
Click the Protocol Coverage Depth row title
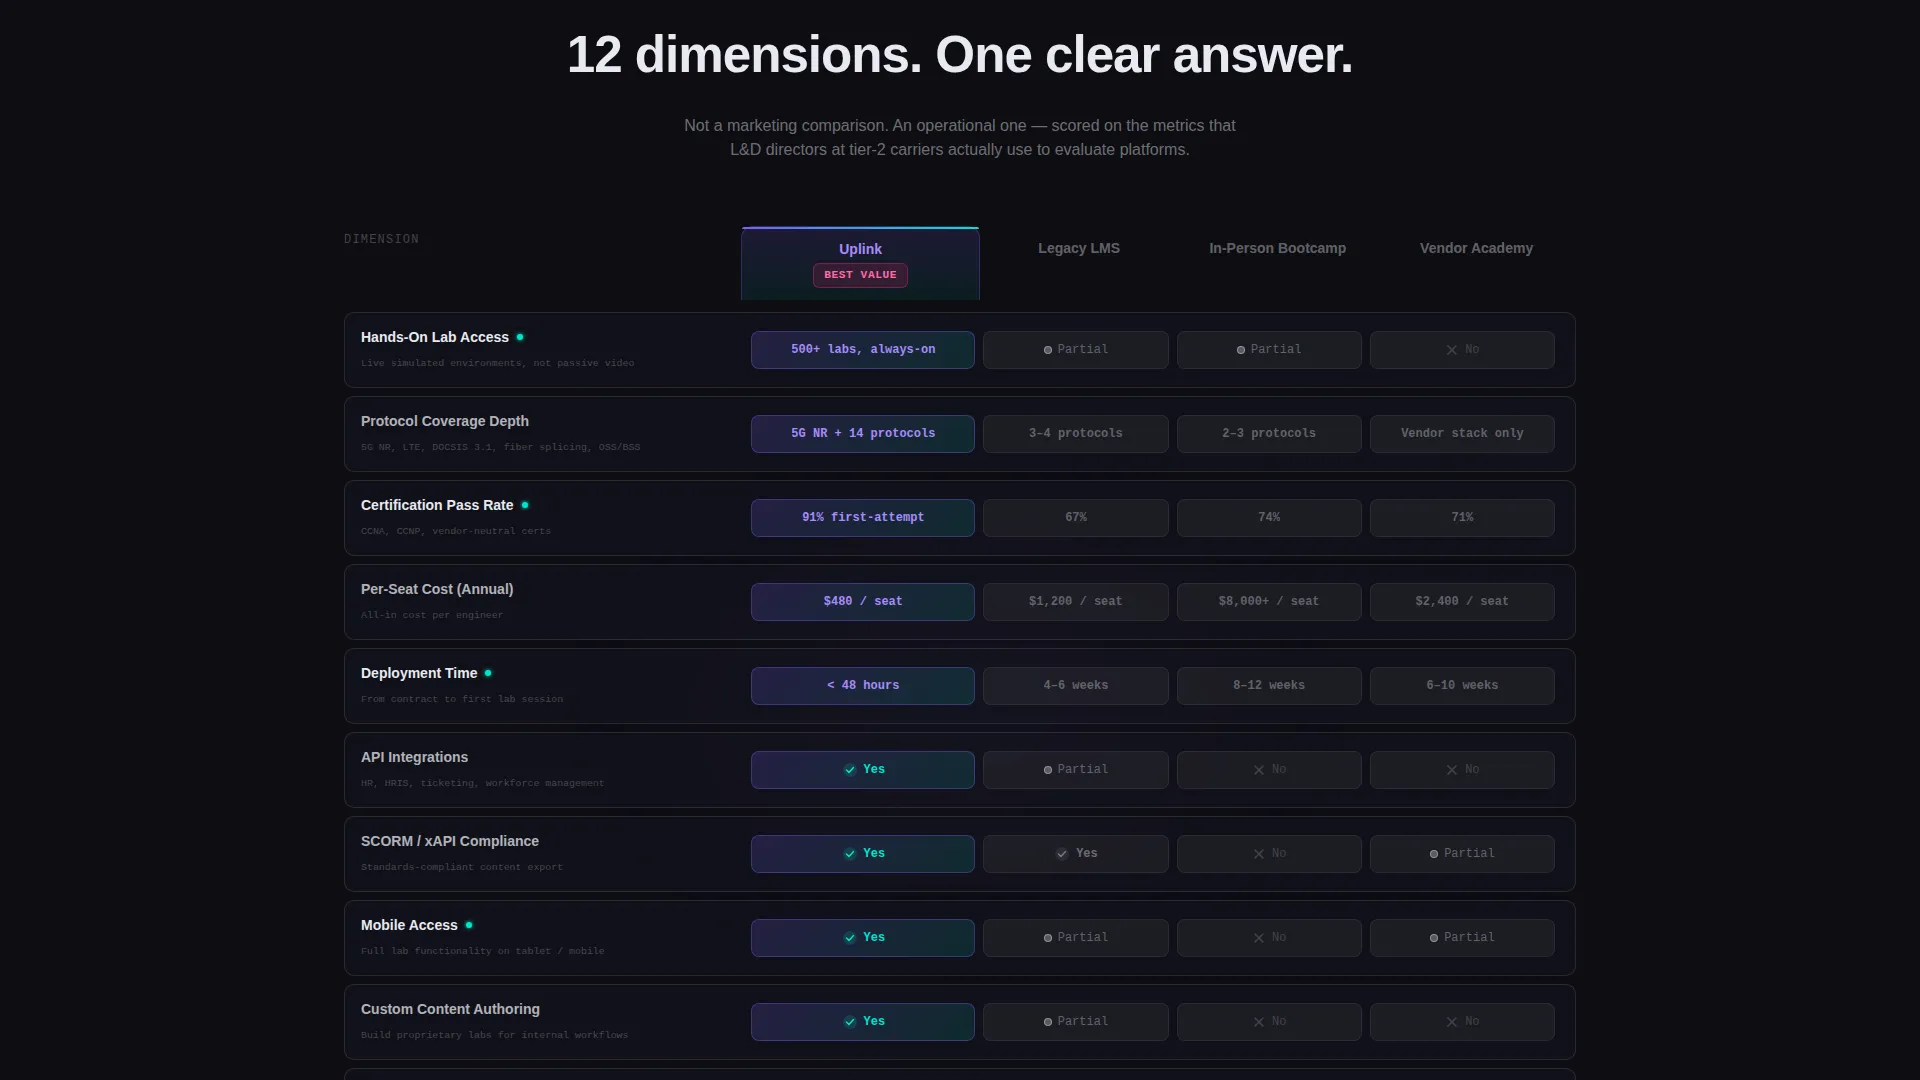pos(445,421)
